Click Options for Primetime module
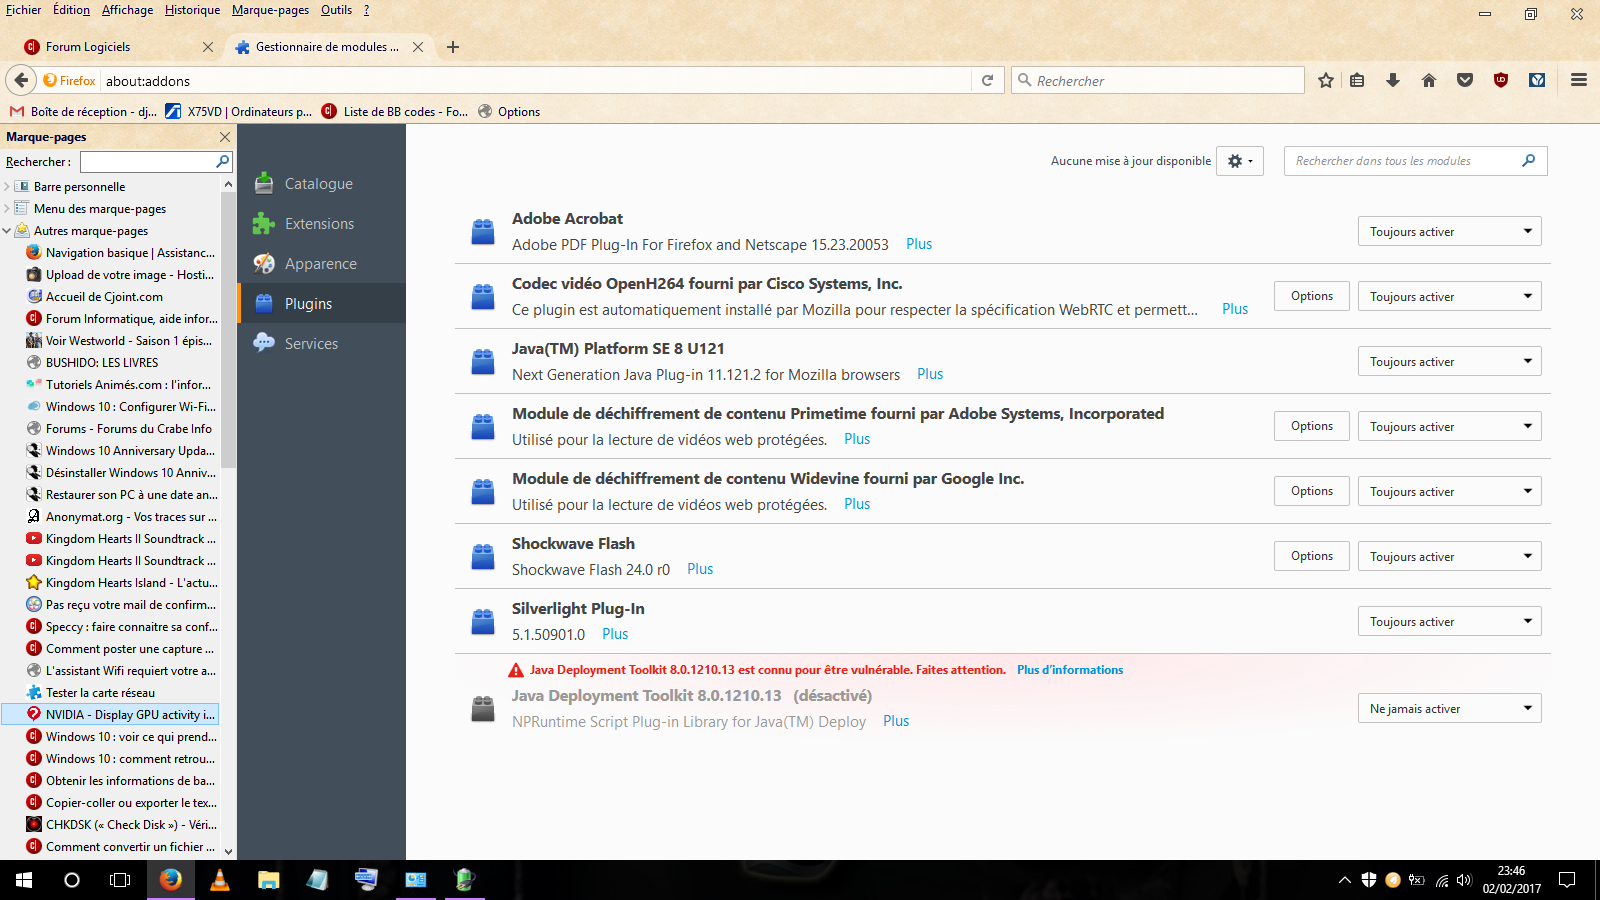This screenshot has height=900, width=1600. pos(1312,426)
